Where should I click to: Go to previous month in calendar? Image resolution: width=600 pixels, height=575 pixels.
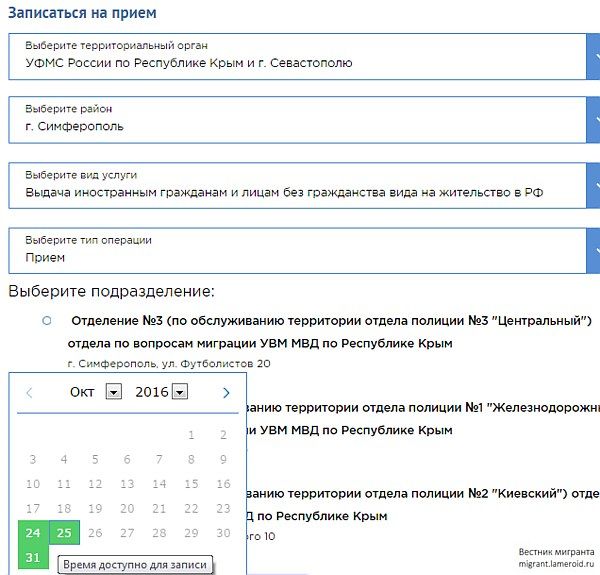pyautogui.click(x=29, y=393)
